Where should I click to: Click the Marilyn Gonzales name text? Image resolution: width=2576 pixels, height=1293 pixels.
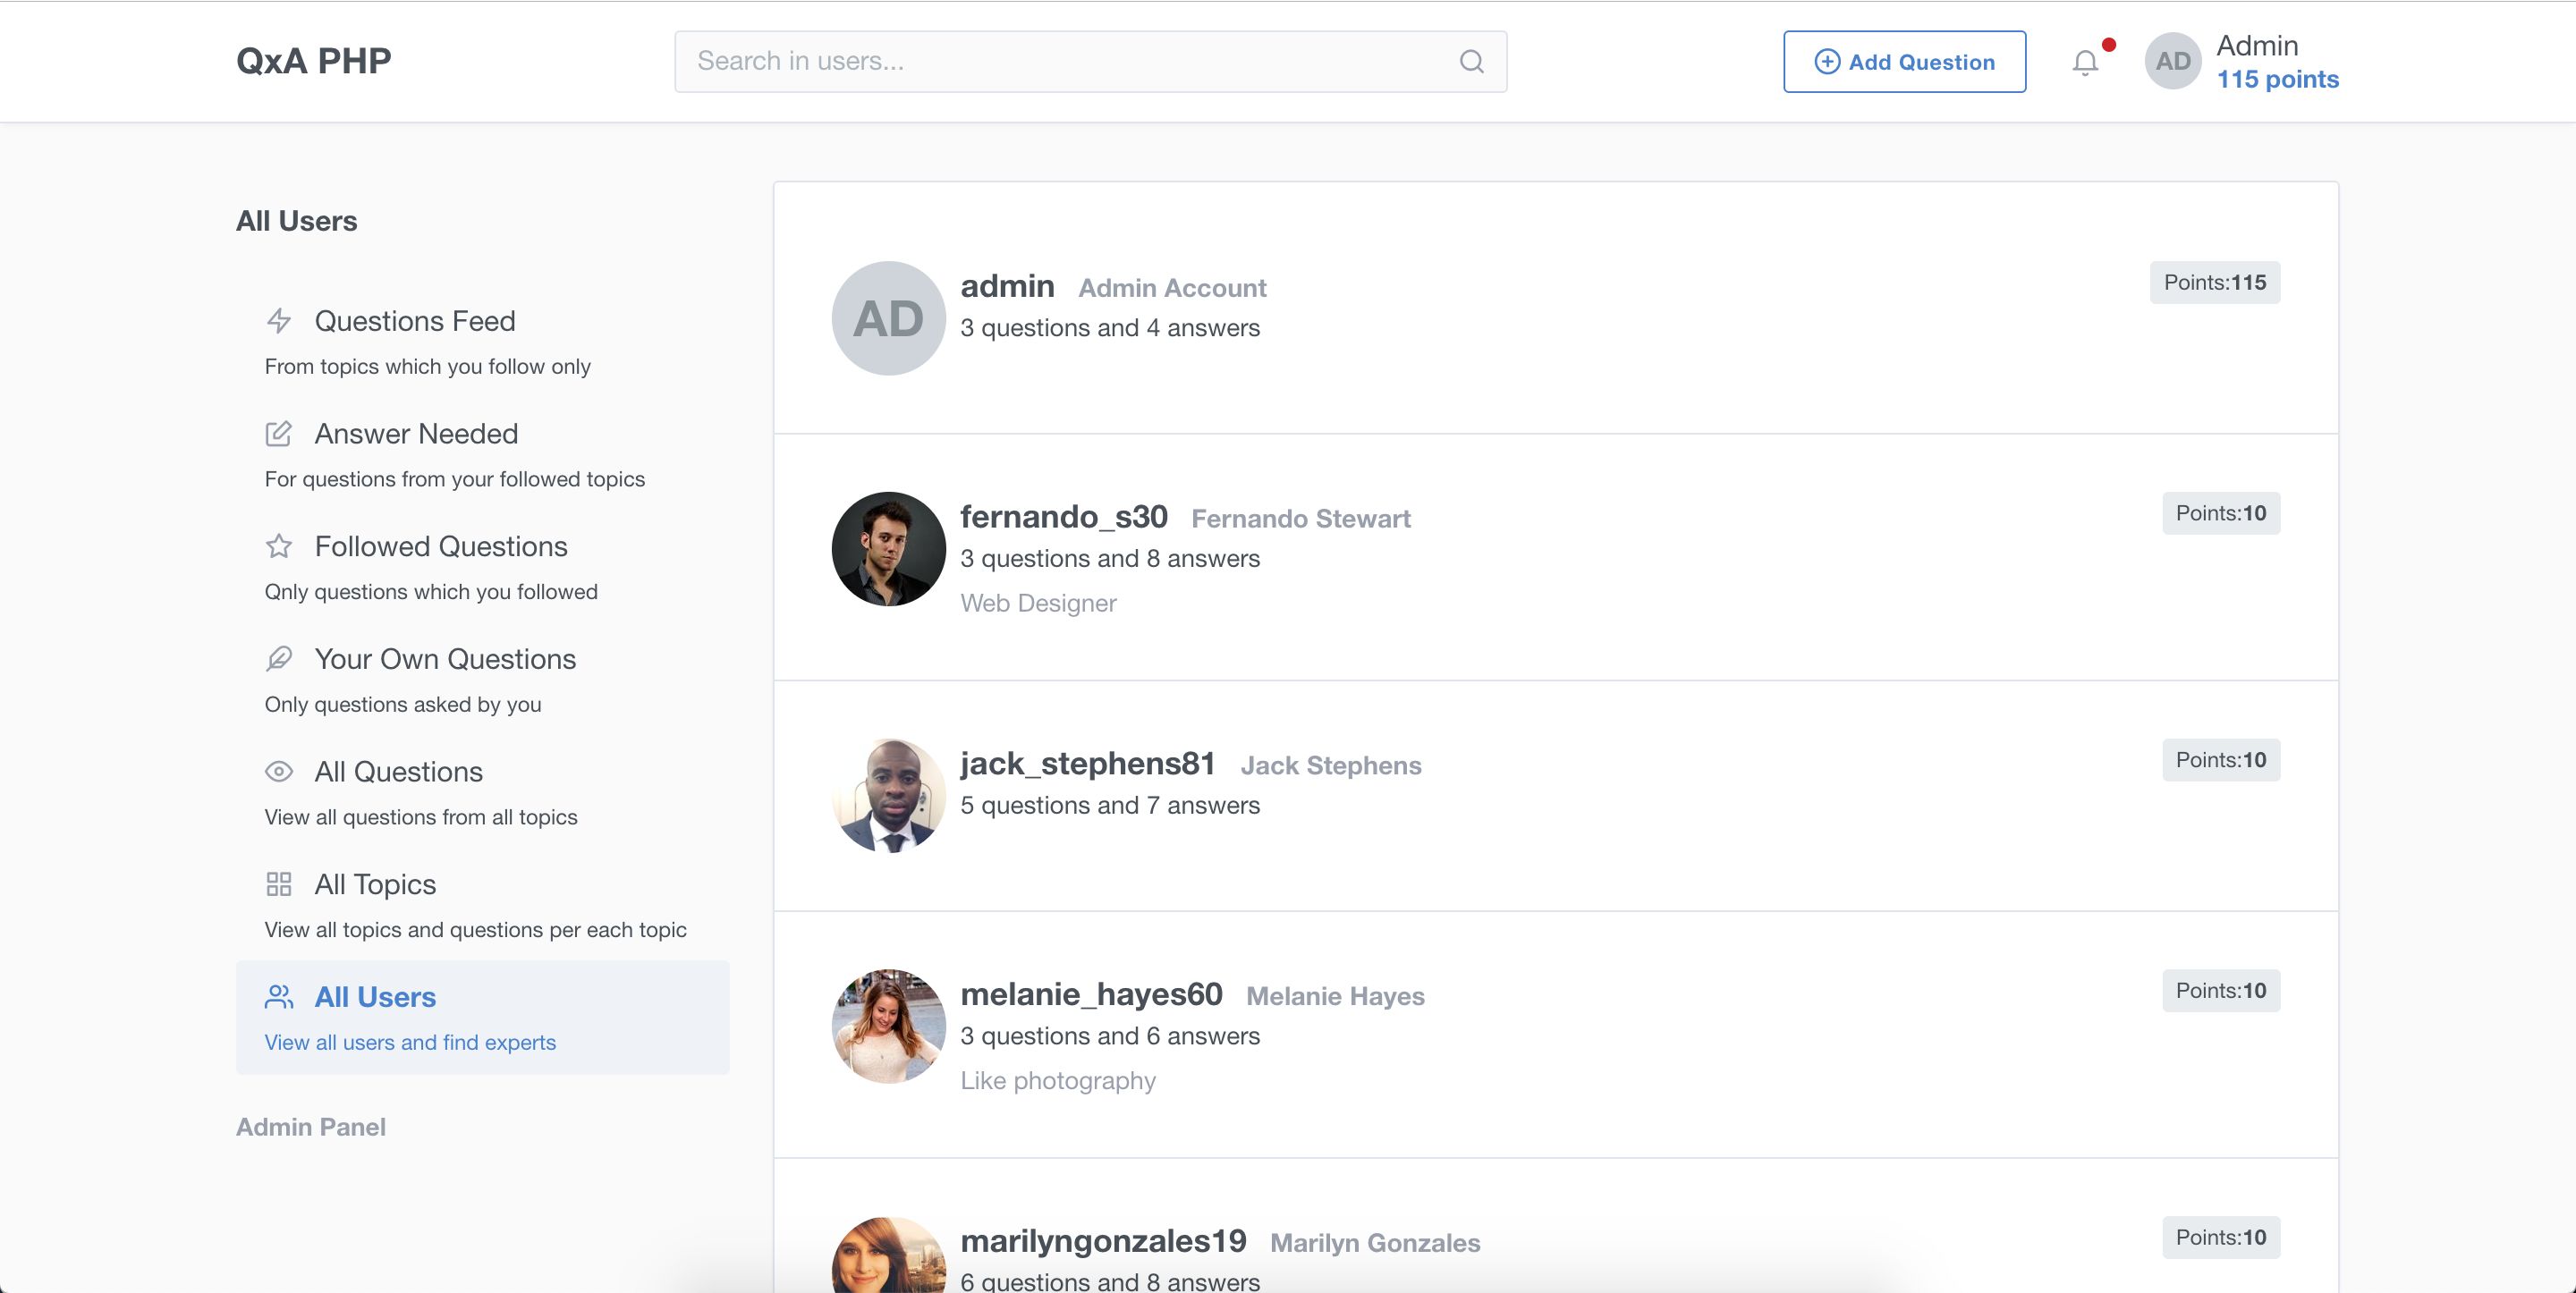1375,1243
